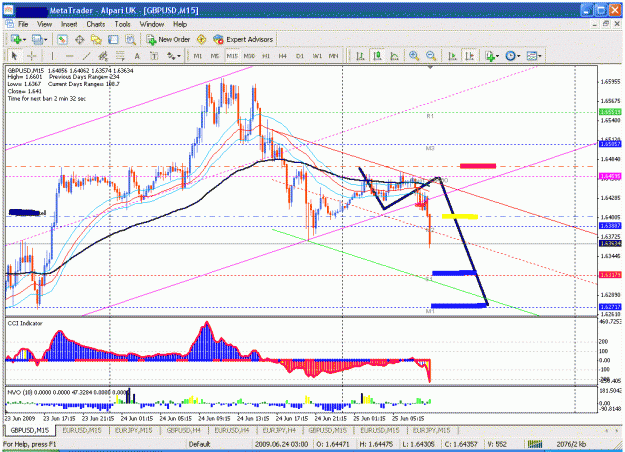
Task: Toggle the Terminal window icon
Action: click(x=113, y=39)
